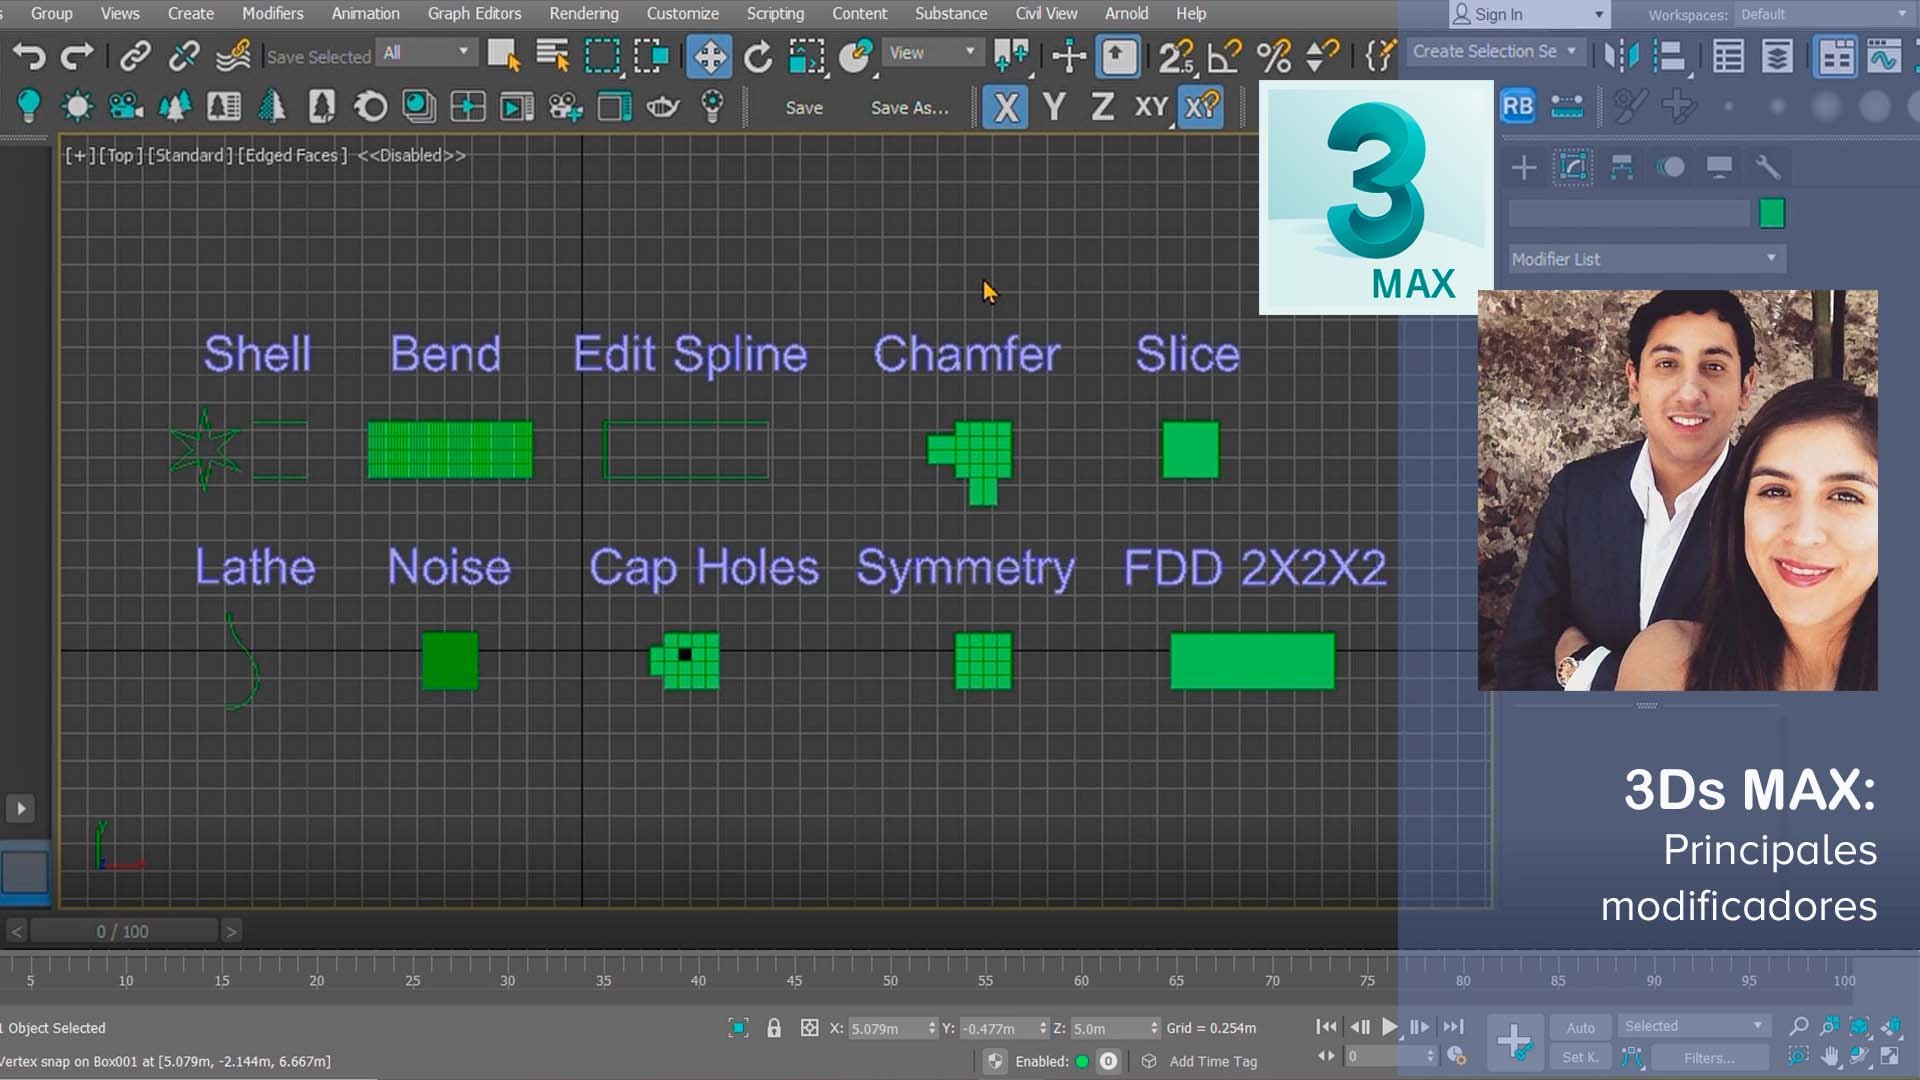This screenshot has width=1920, height=1080.
Task: Toggle Auto Key mode
Action: coord(1580,1027)
